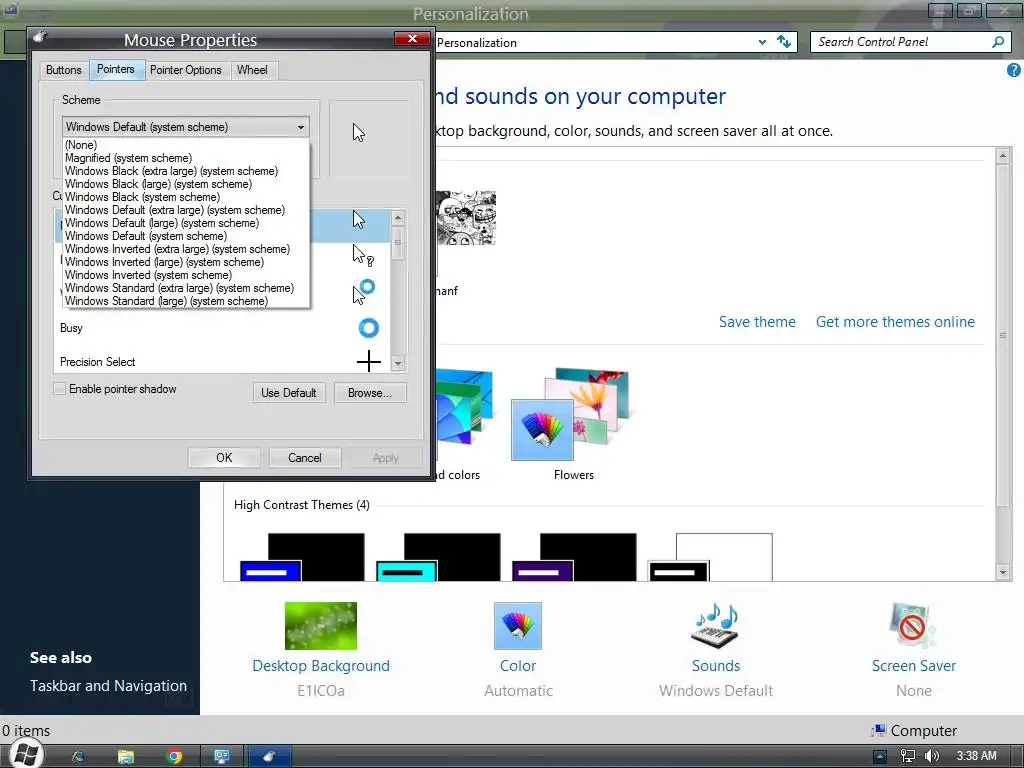Choose Magnified (system scheme)
Screen dimensions: 1024x768
click(x=186, y=158)
